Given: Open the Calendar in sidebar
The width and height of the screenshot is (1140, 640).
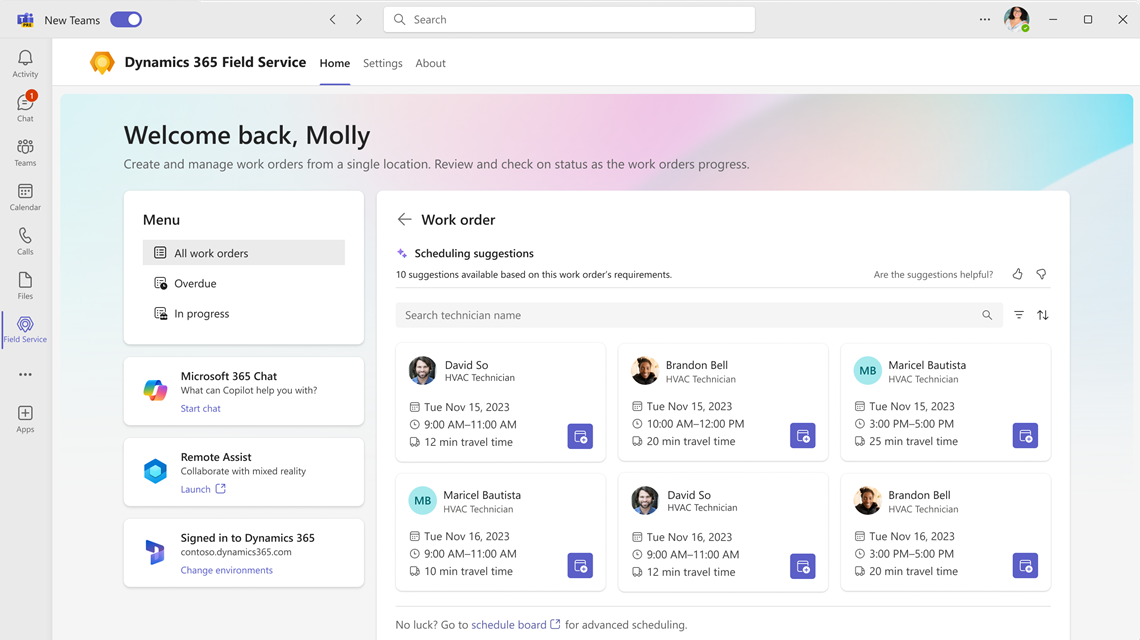Looking at the screenshot, I should [x=25, y=196].
